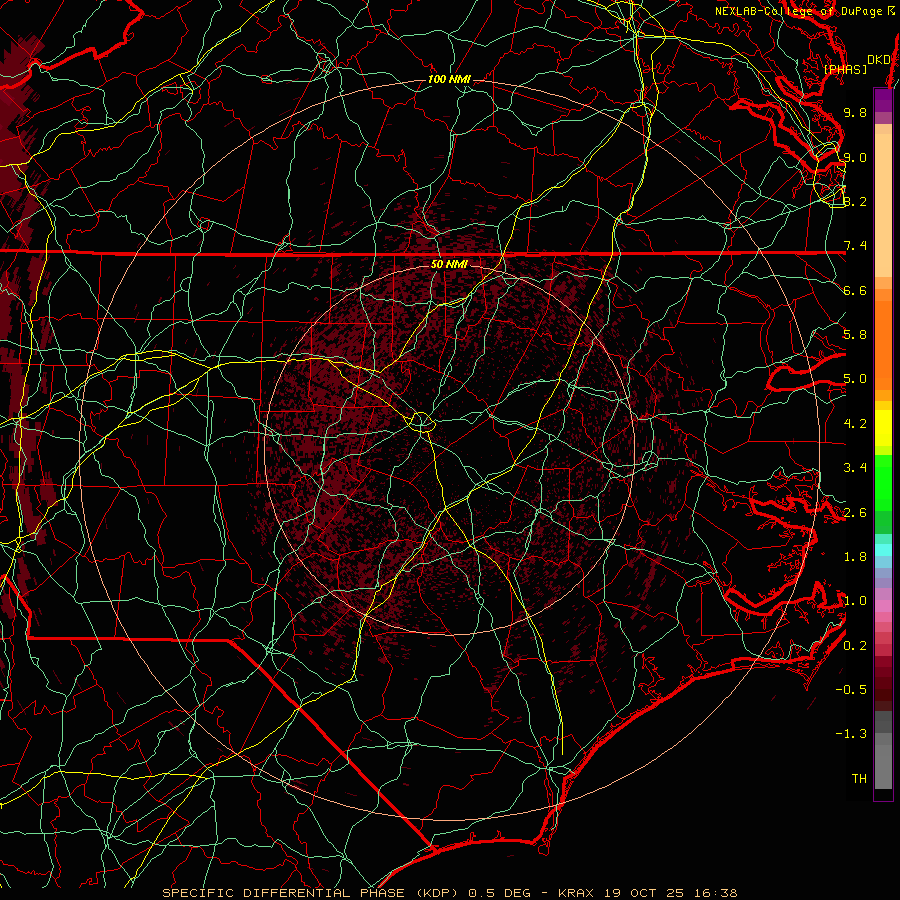Click the 5.0 scale value
The width and height of the screenshot is (900, 900).
pos(855,379)
